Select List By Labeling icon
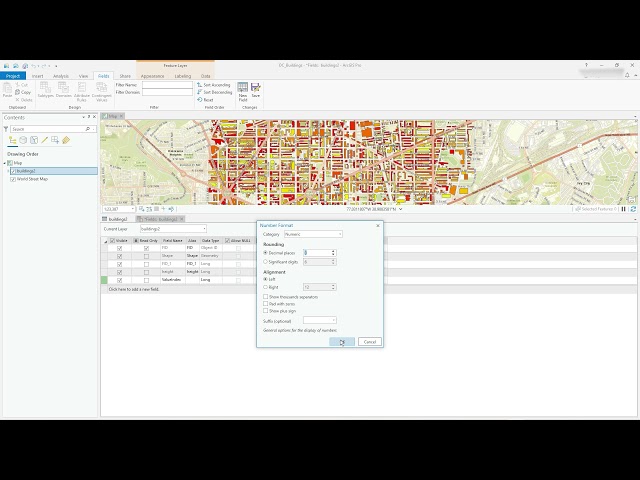Image resolution: width=640 pixels, height=480 pixels. pyautogui.click(x=66, y=140)
